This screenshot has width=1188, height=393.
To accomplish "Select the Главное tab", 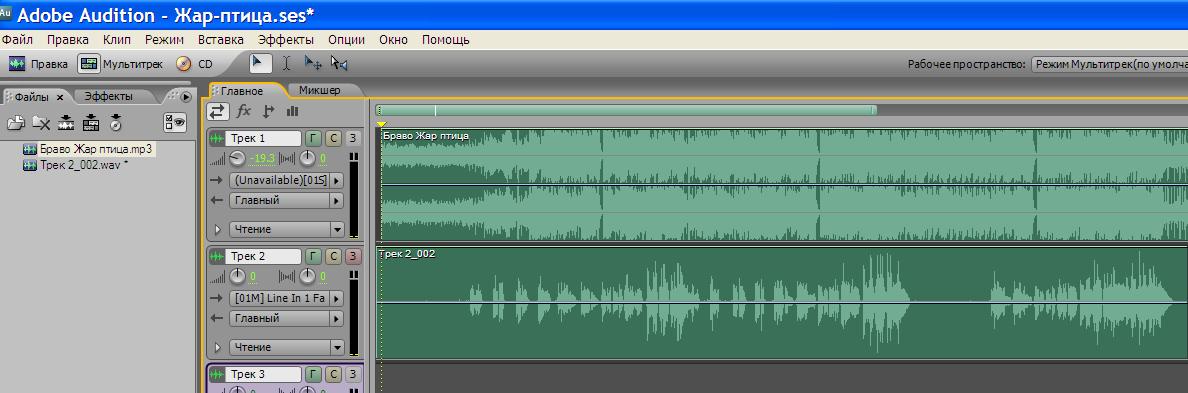I will pyautogui.click(x=242, y=91).
